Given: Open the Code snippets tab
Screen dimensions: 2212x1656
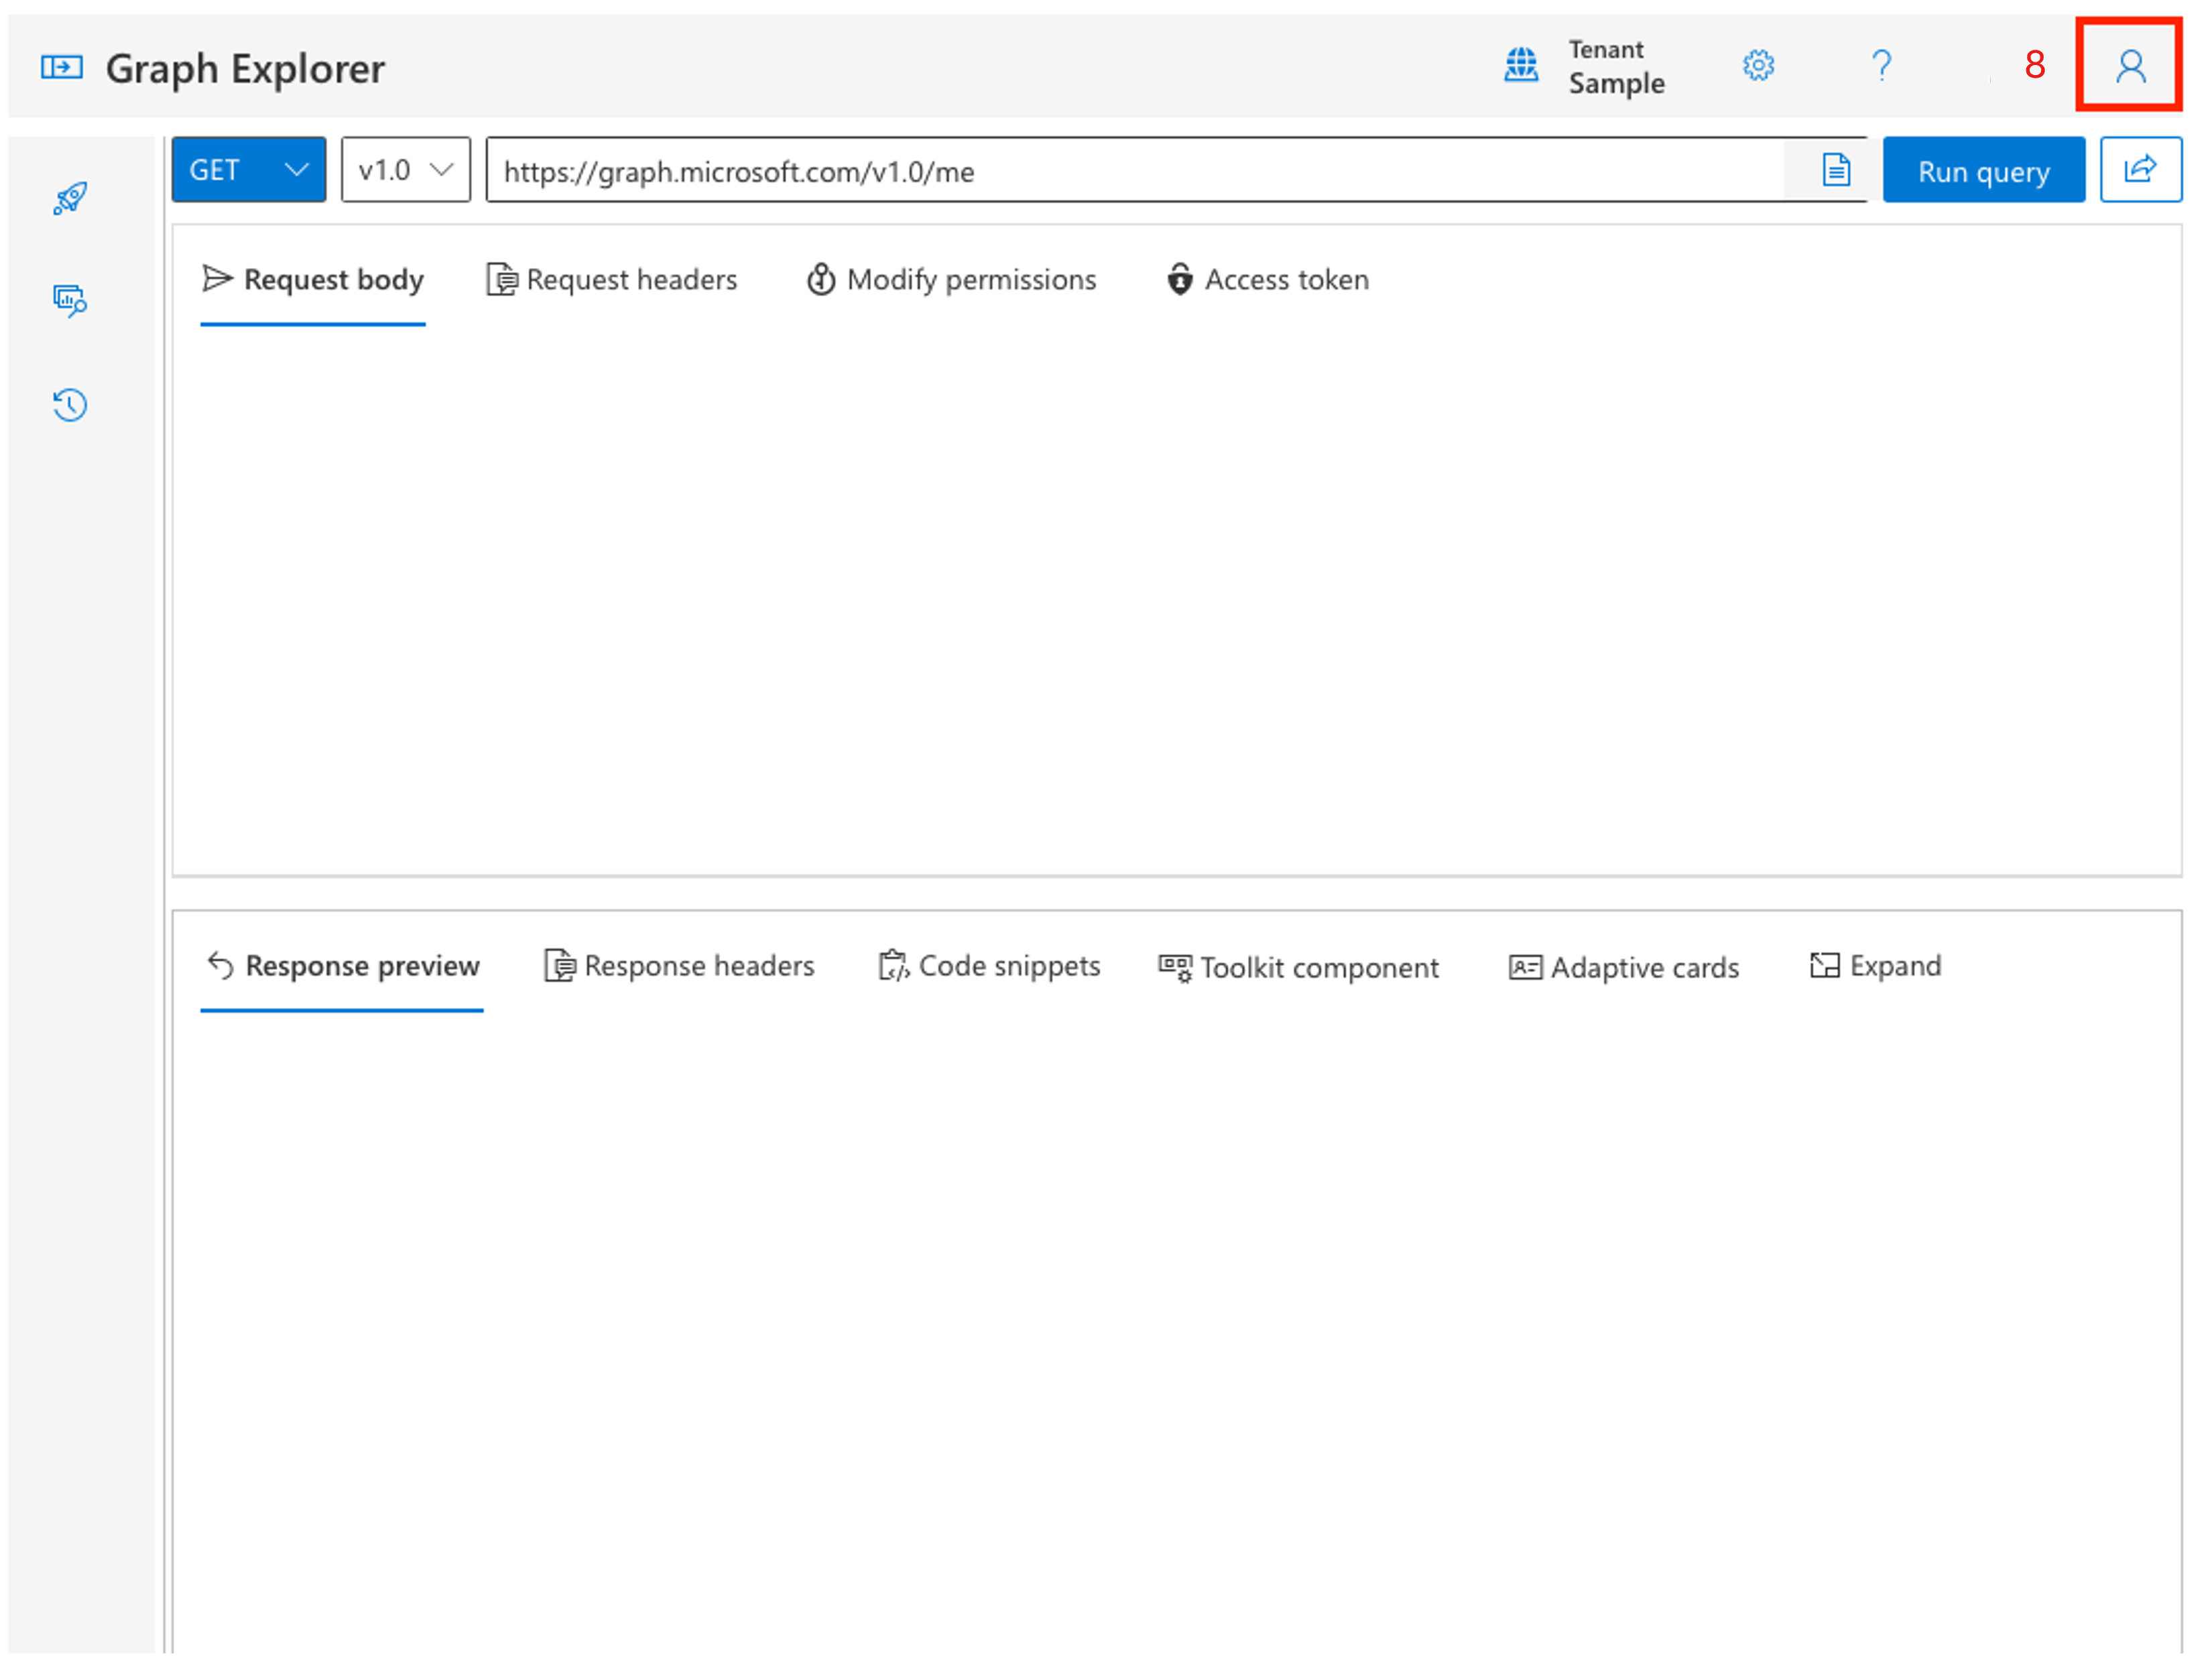Looking at the screenshot, I should pyautogui.click(x=989, y=966).
